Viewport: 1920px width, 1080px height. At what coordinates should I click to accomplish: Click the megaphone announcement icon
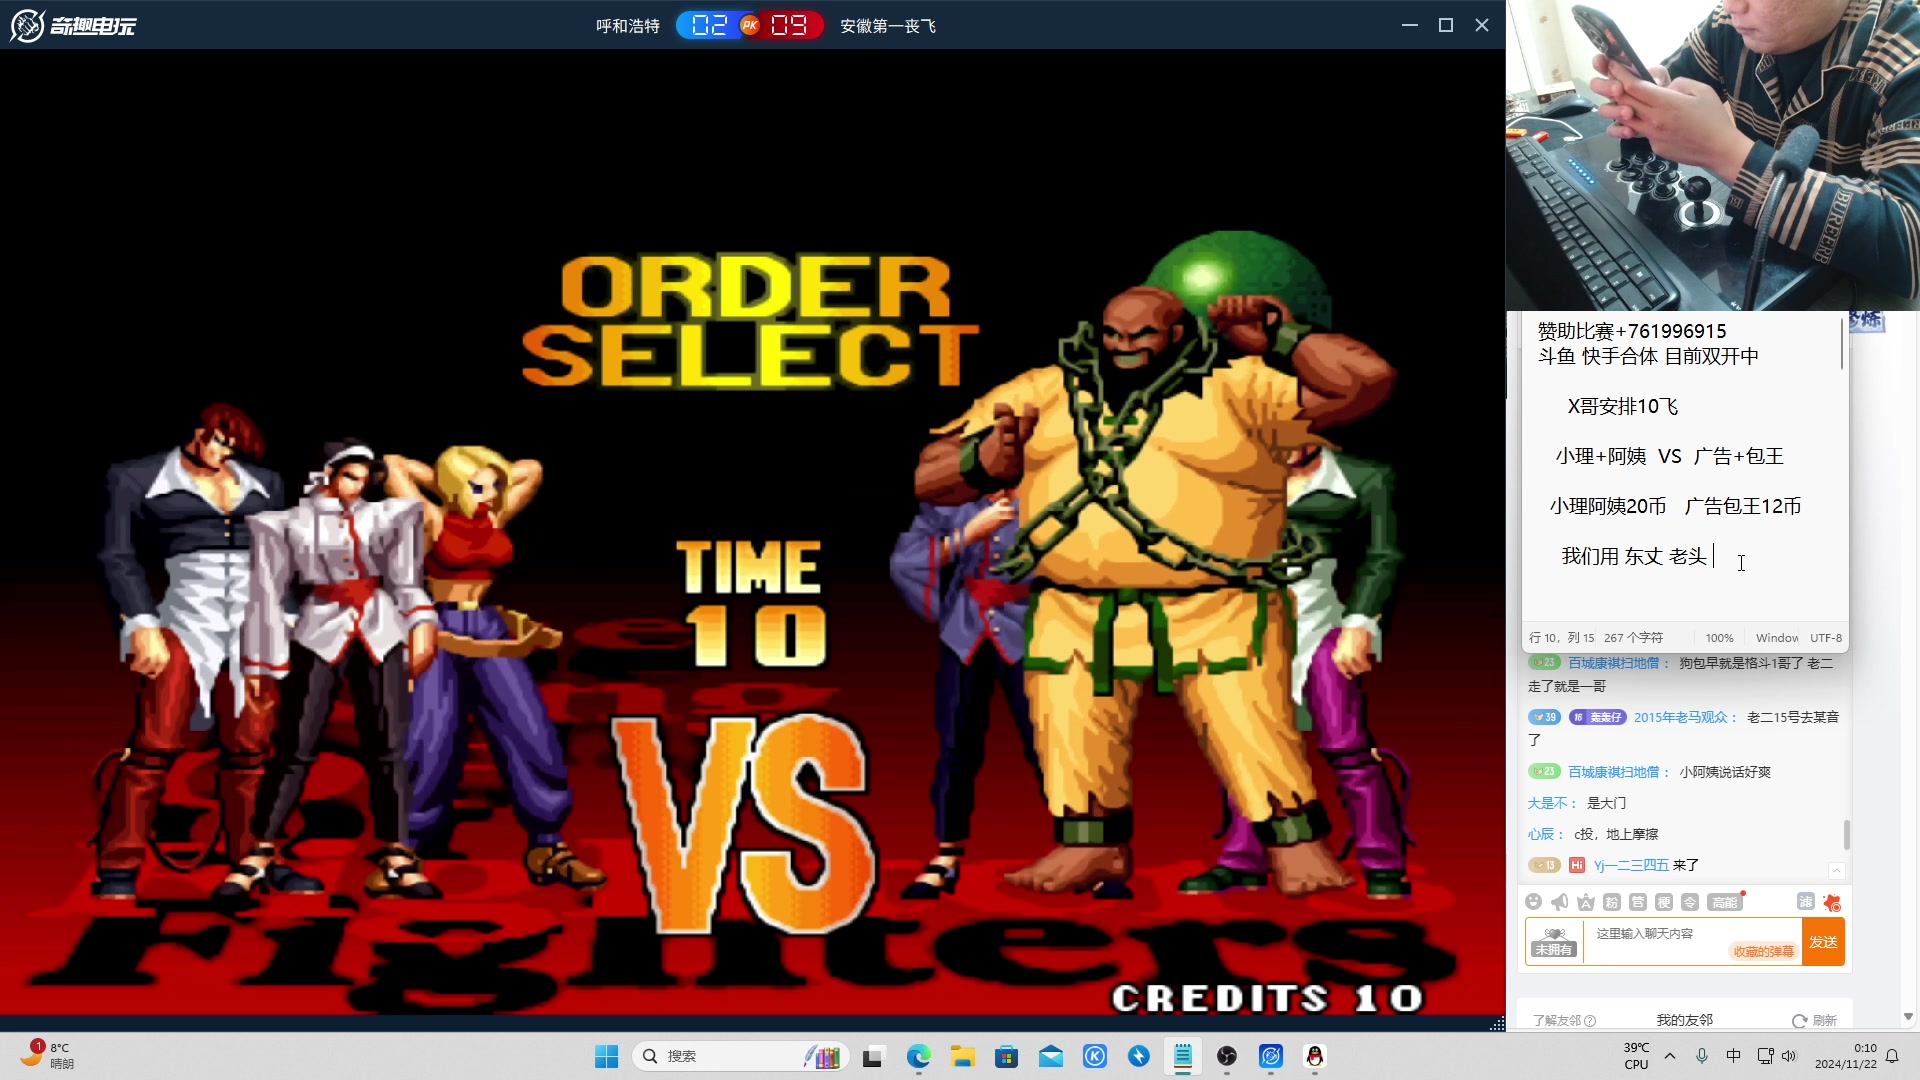coord(1560,902)
